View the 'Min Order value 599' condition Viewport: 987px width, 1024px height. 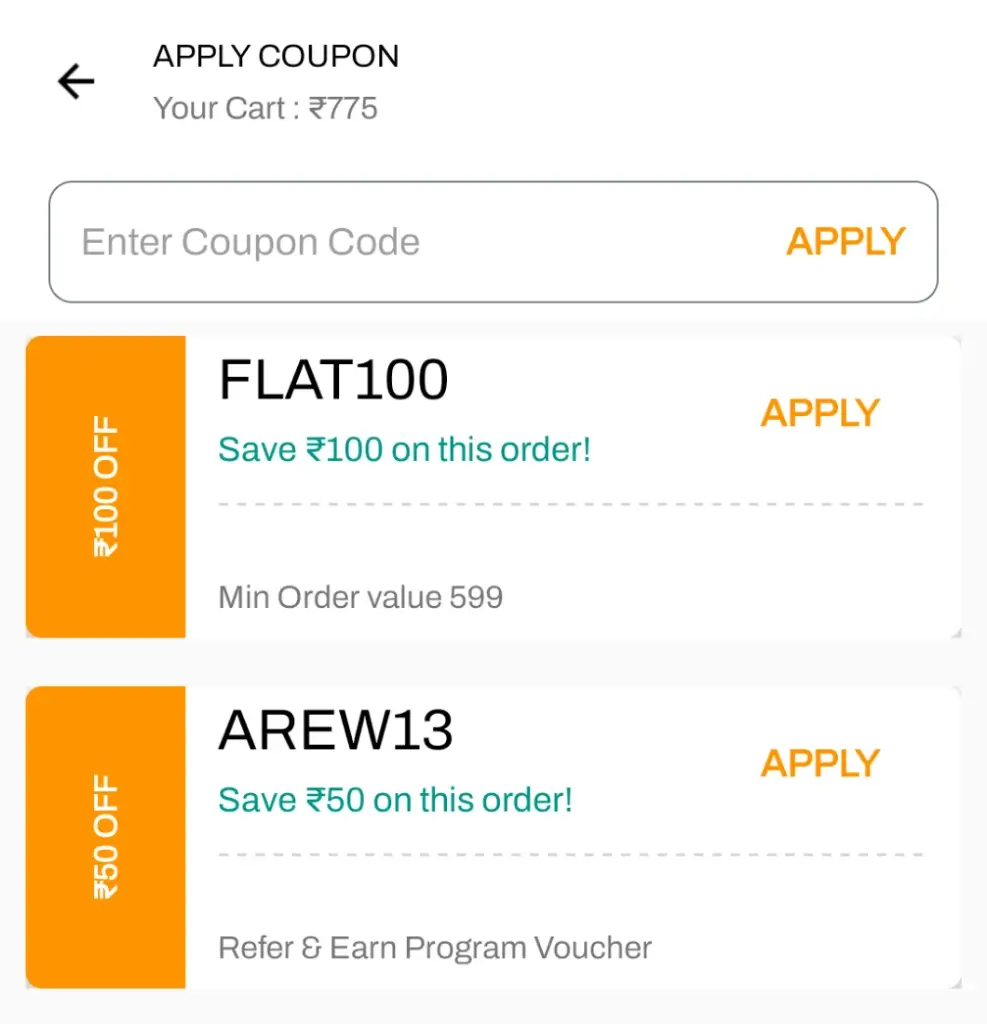click(361, 597)
